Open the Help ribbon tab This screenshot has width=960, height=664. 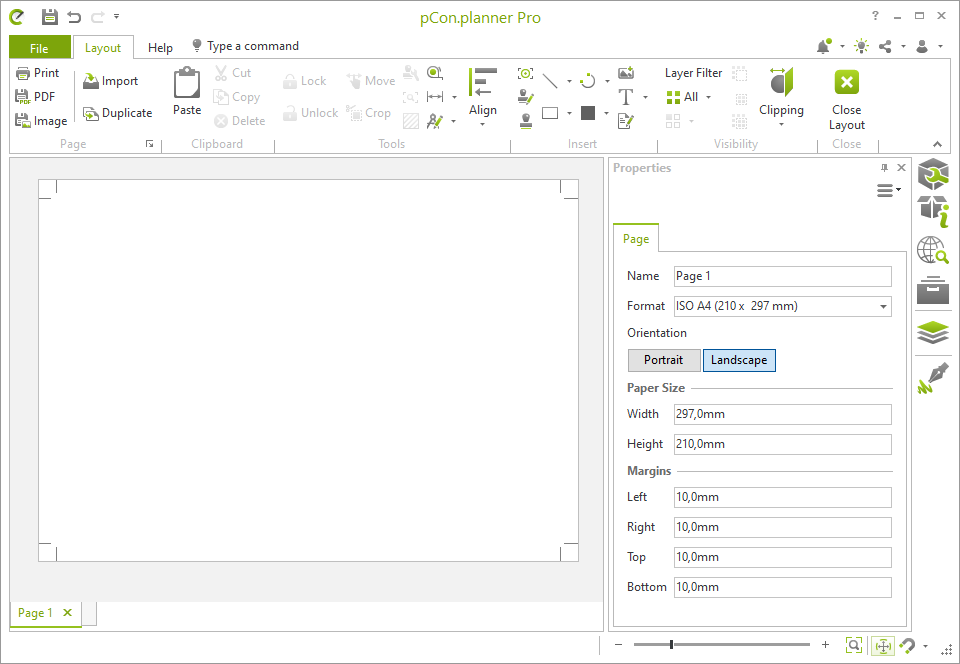pyautogui.click(x=160, y=48)
